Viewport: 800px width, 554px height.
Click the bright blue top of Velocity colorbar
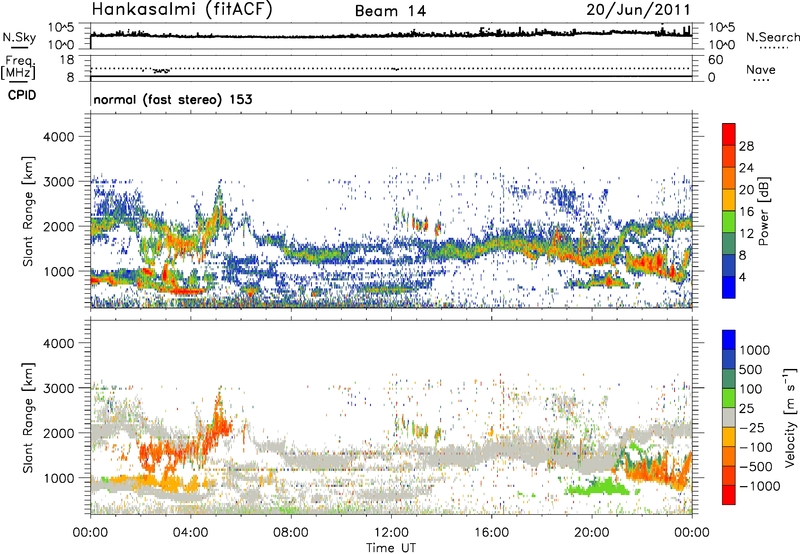[729, 340]
